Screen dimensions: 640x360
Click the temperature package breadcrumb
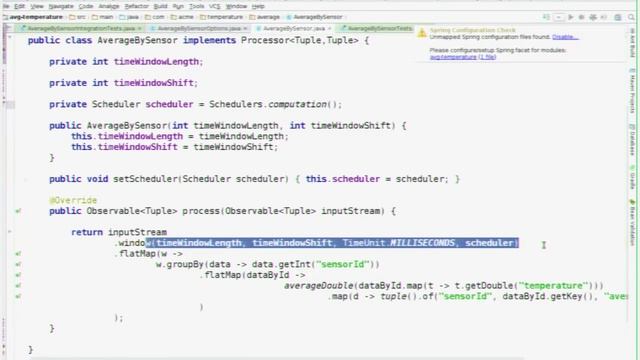tap(221, 17)
